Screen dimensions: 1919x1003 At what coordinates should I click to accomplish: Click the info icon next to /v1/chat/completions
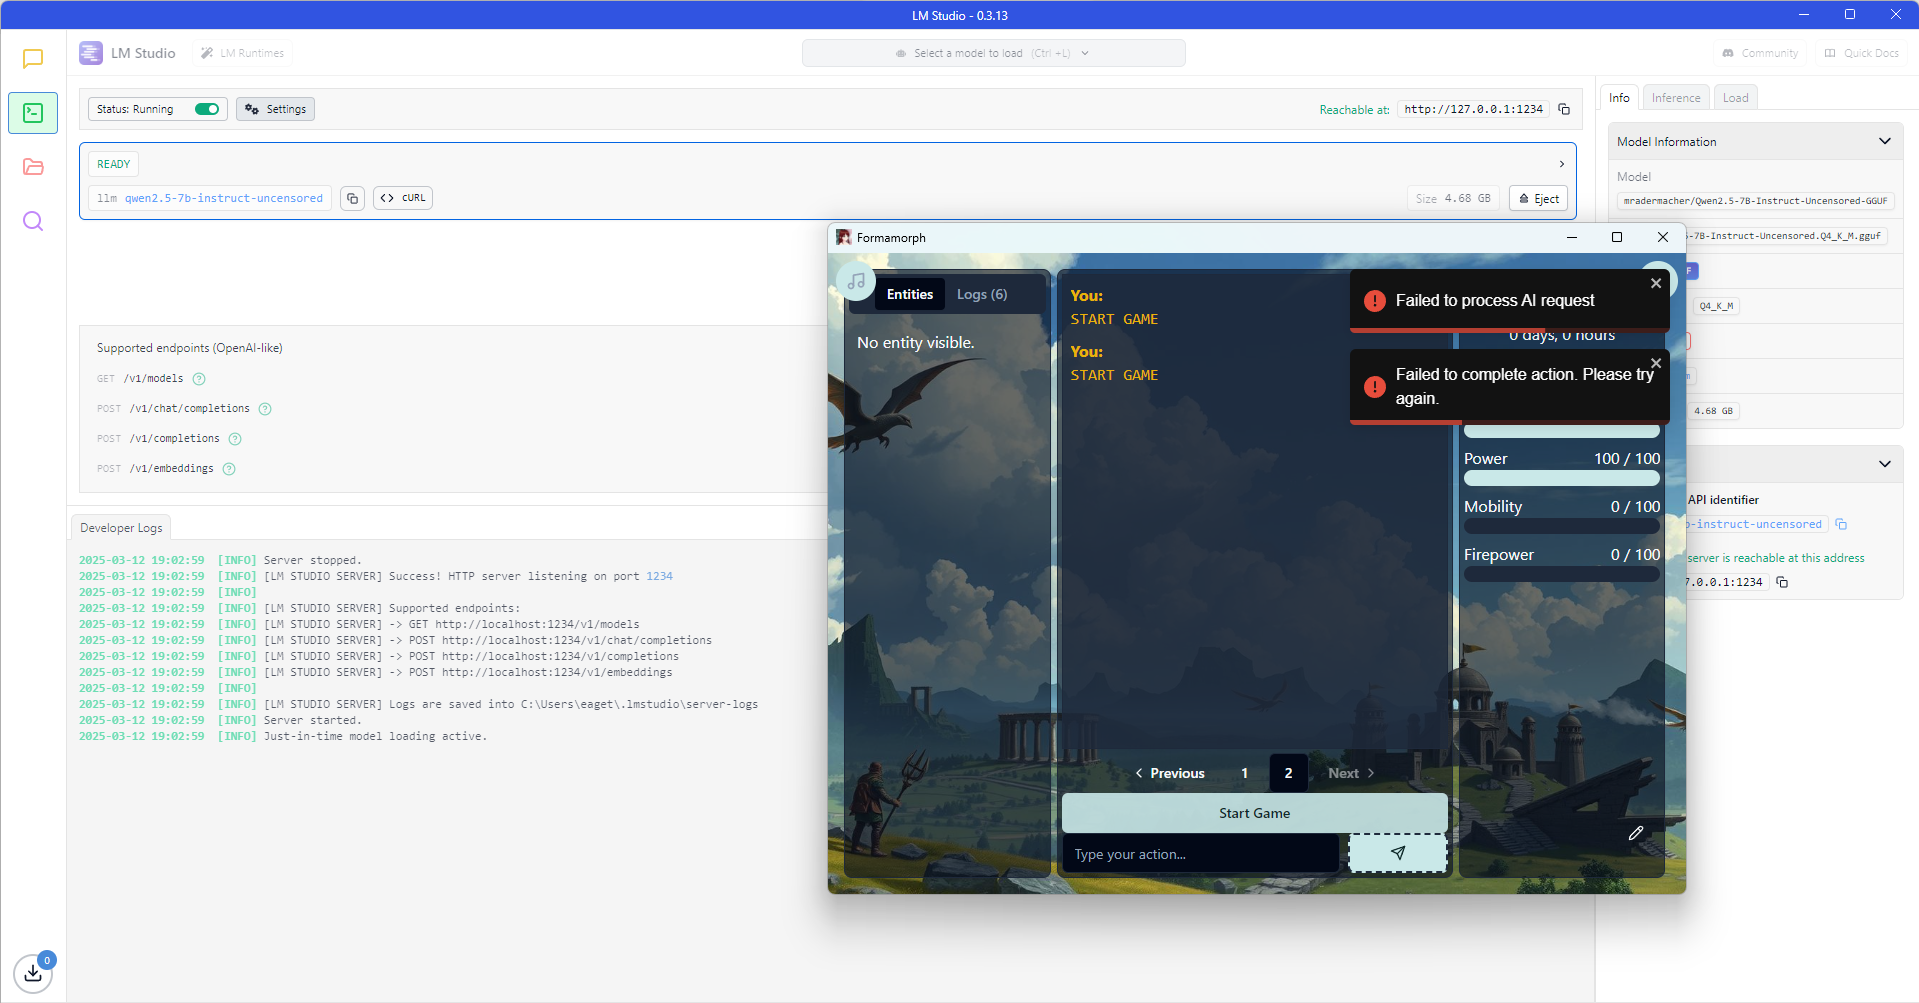click(265, 409)
